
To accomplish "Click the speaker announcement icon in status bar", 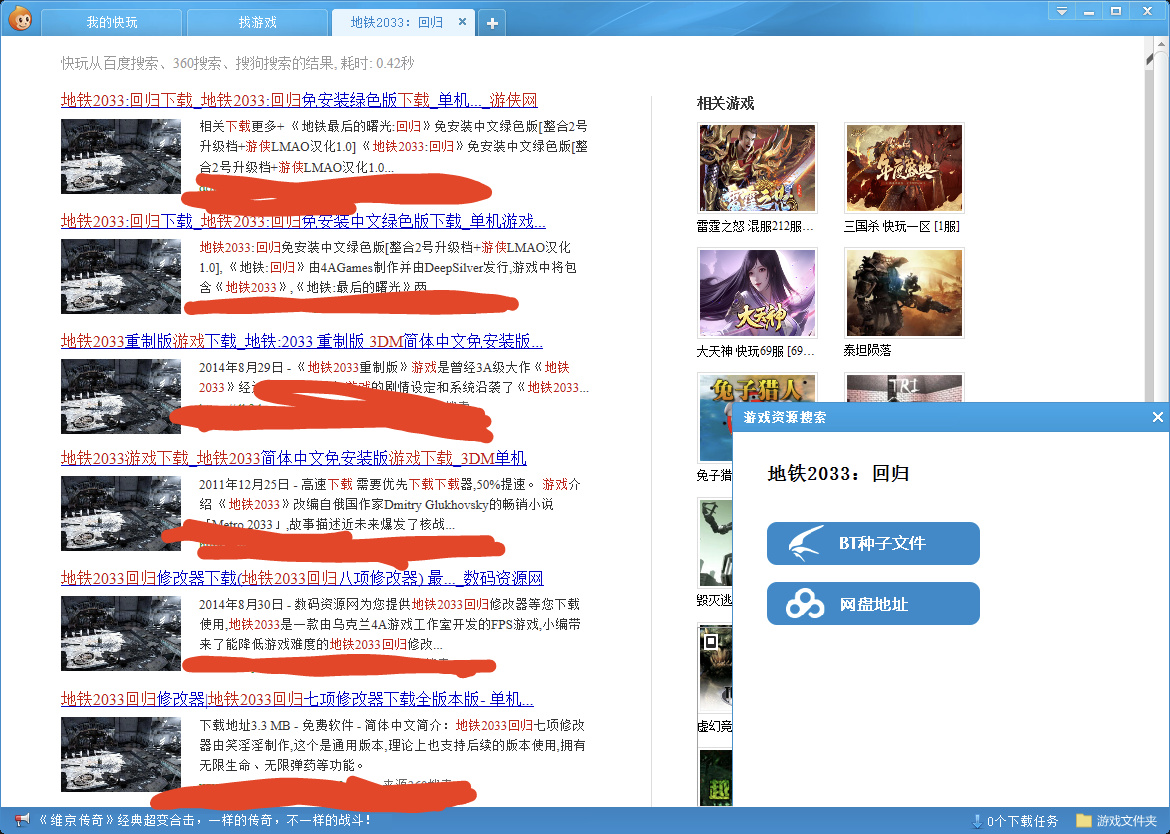I will click(22, 821).
